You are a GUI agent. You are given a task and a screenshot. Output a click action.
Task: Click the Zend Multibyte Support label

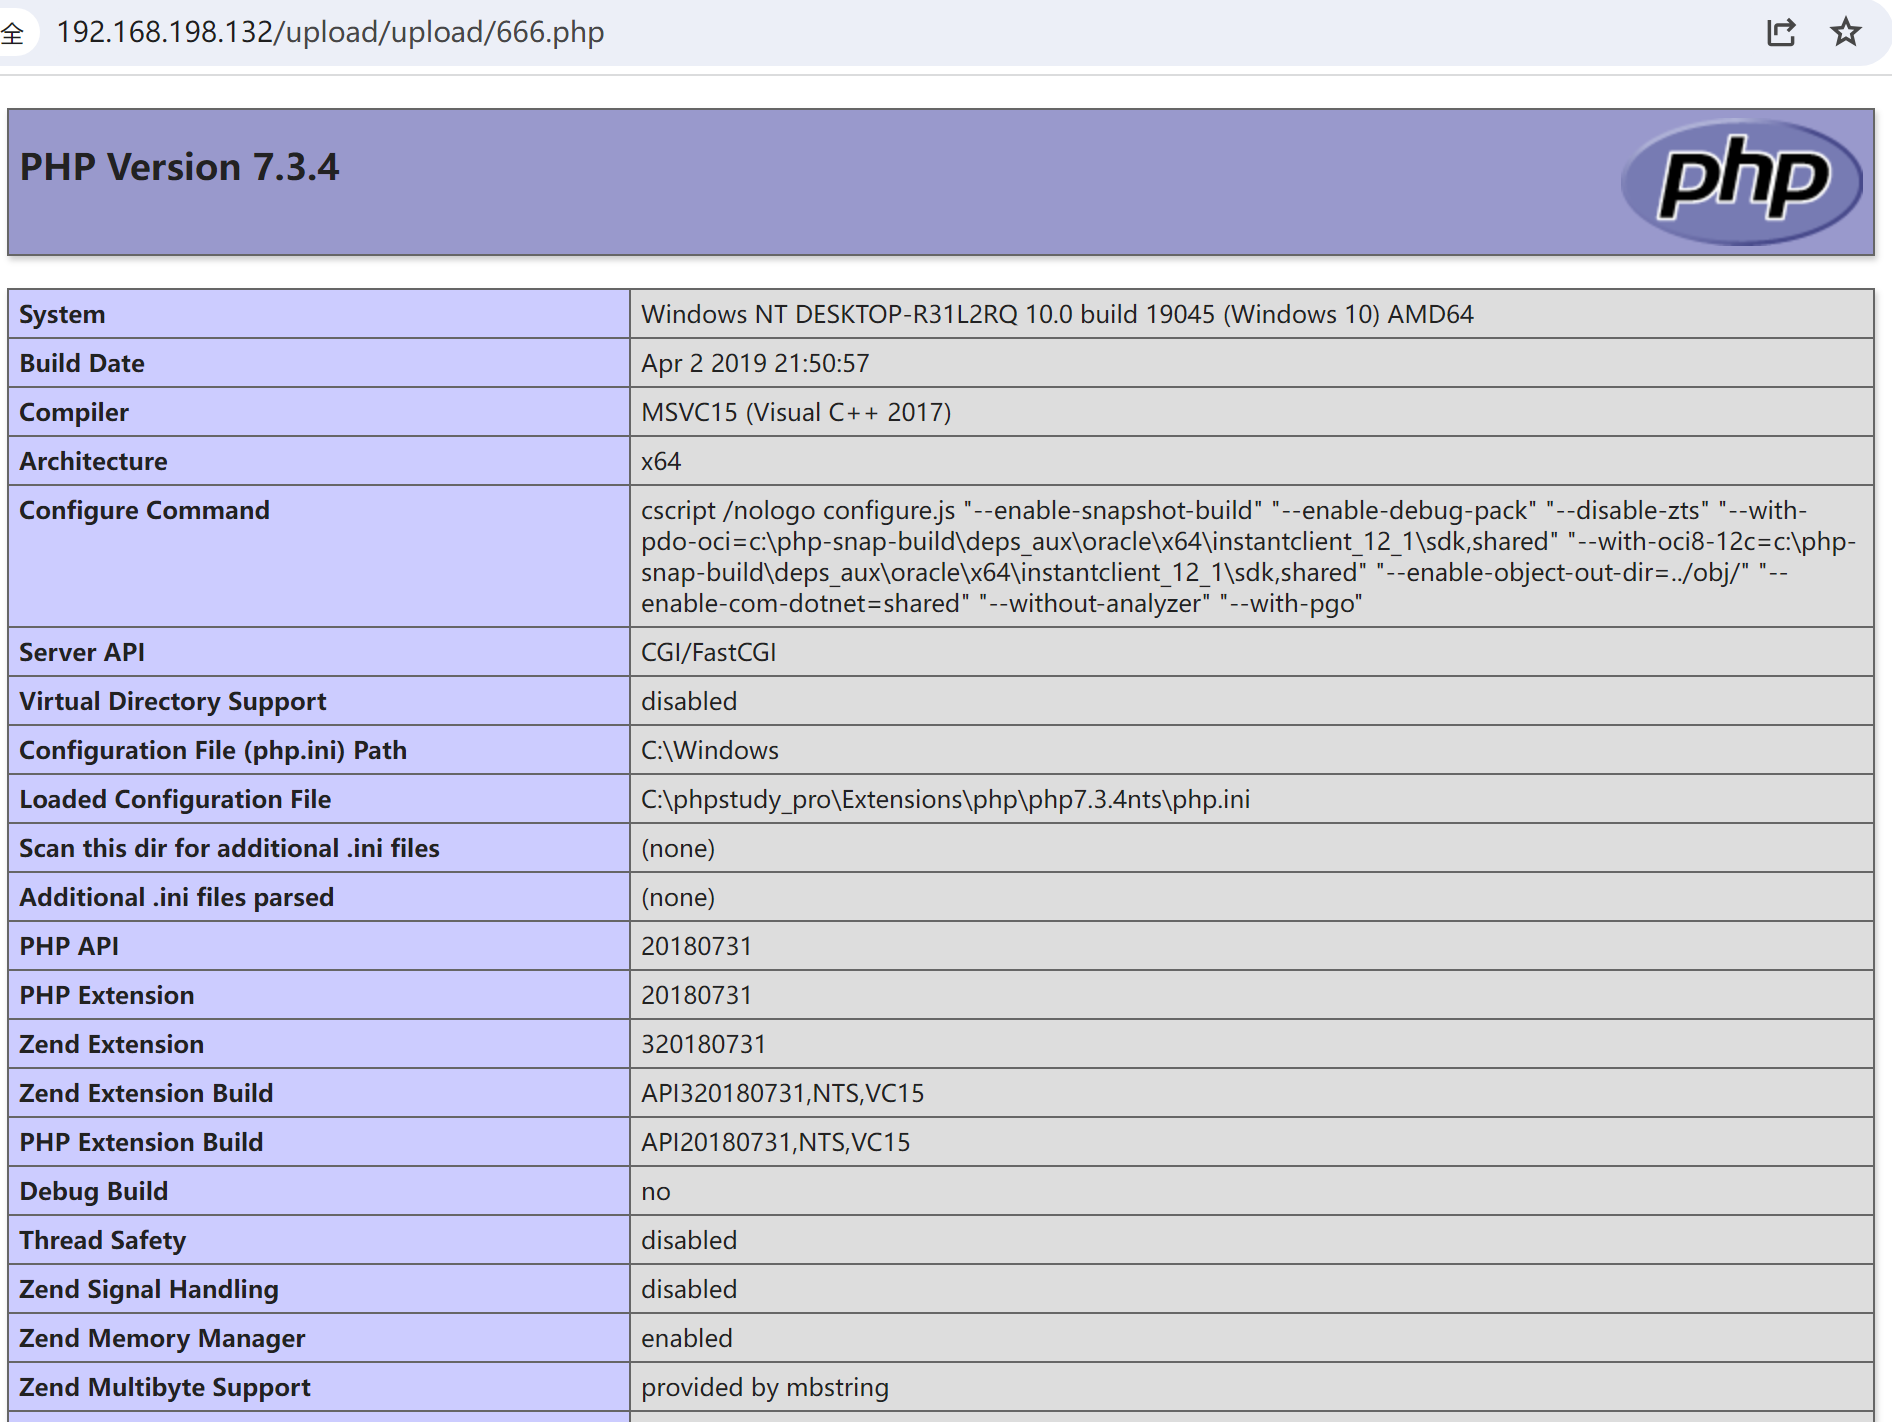(165, 1387)
